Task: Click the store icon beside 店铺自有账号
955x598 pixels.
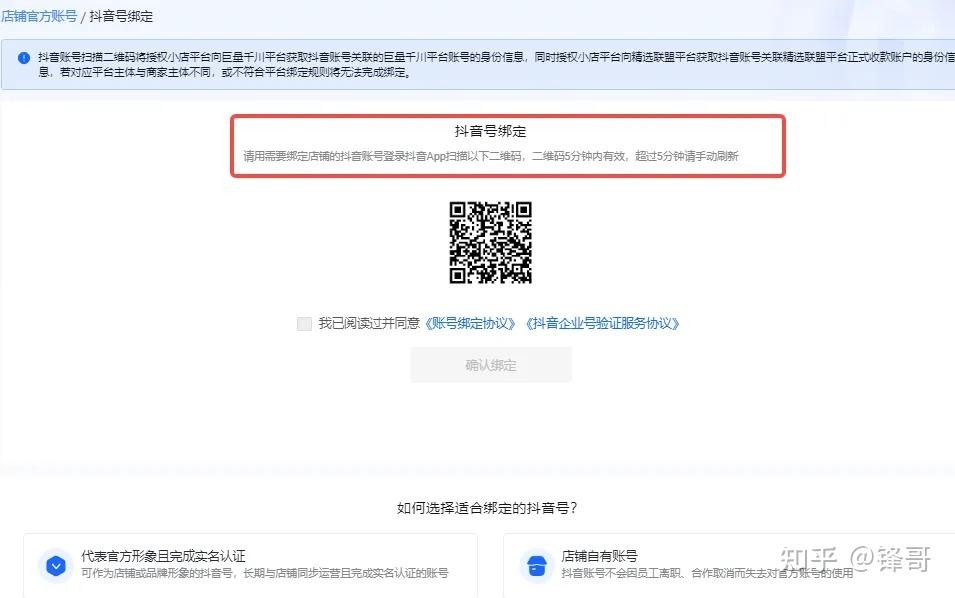Action: 537,566
